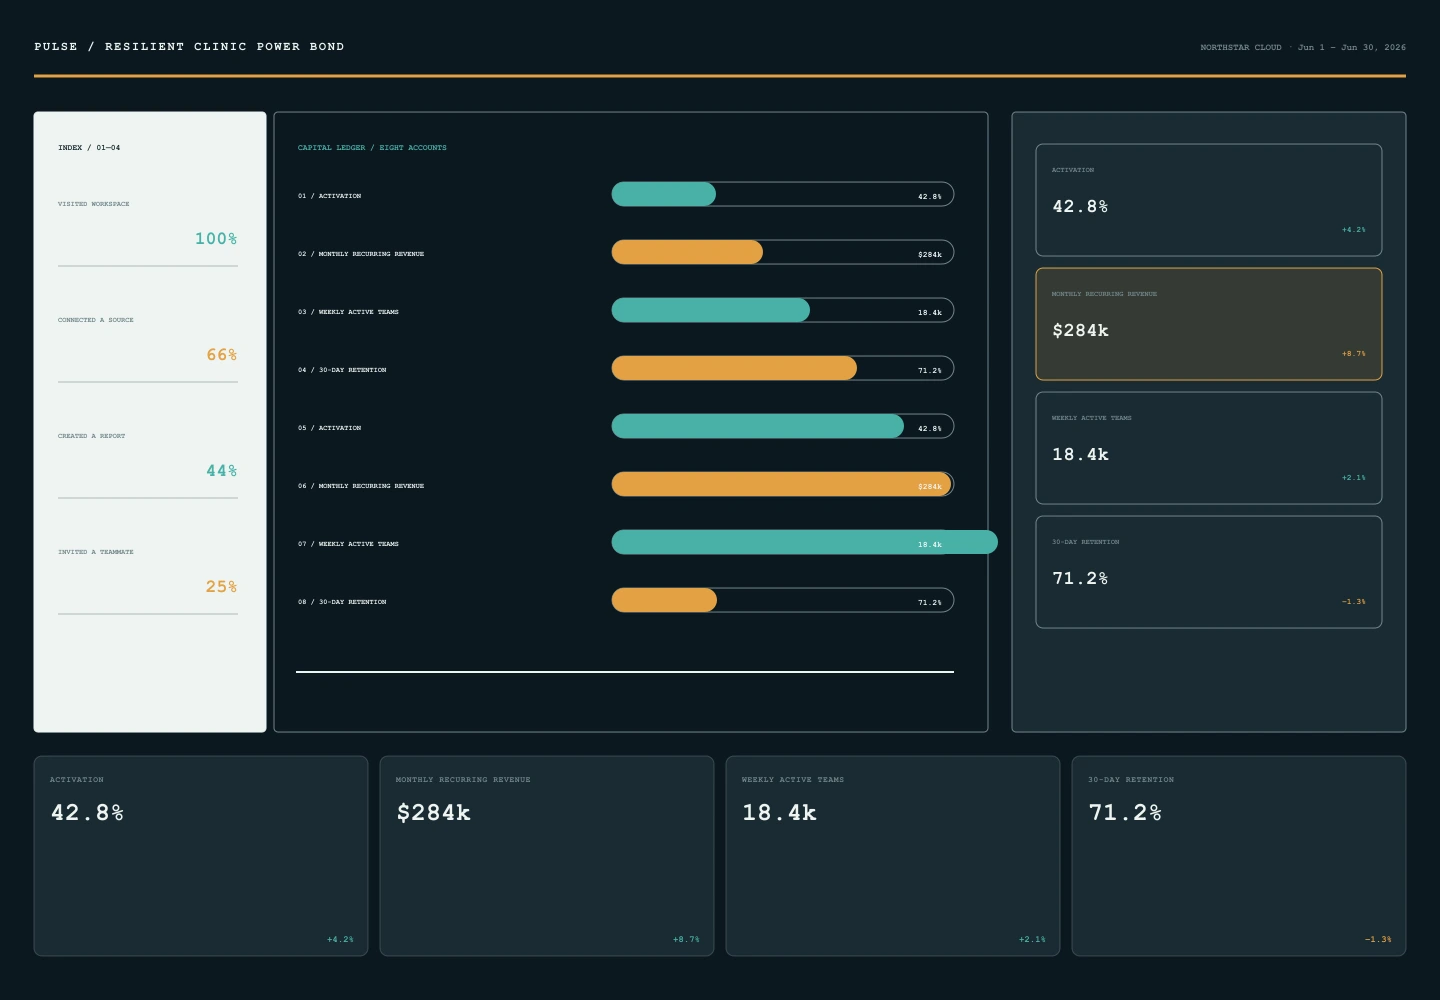Select the Monthly Recurring Revenue card in the bottom row
1440x1000 pixels.
point(547,856)
